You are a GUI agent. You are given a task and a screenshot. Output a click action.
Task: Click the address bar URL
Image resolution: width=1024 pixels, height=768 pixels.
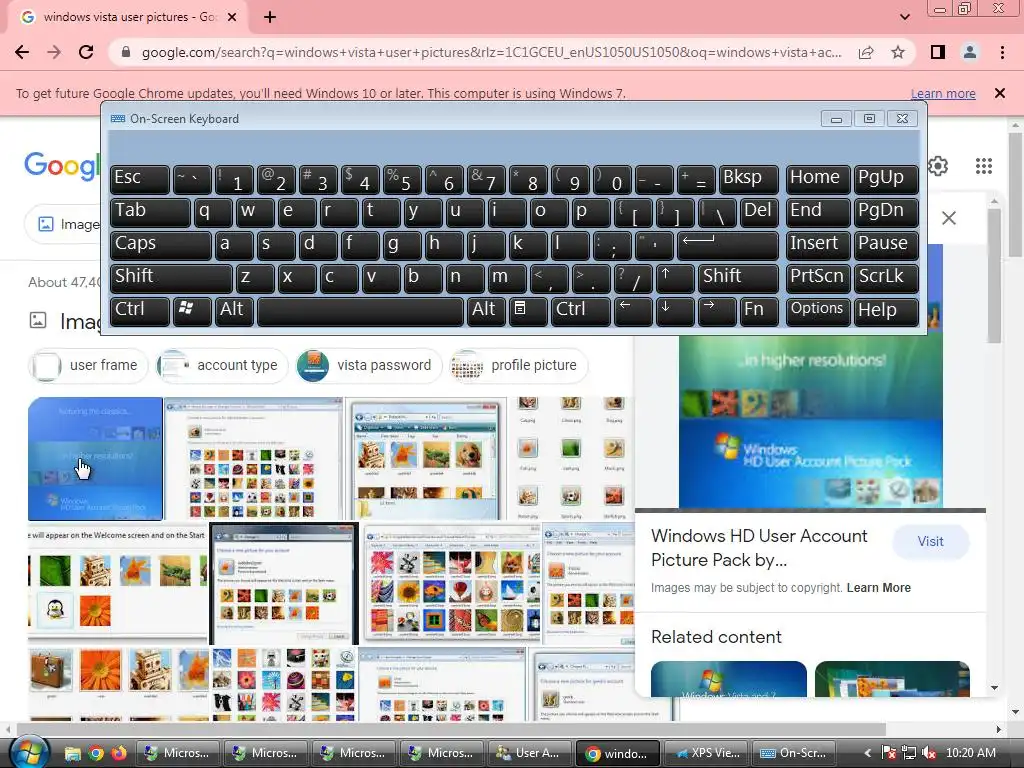pyautogui.click(x=491, y=52)
